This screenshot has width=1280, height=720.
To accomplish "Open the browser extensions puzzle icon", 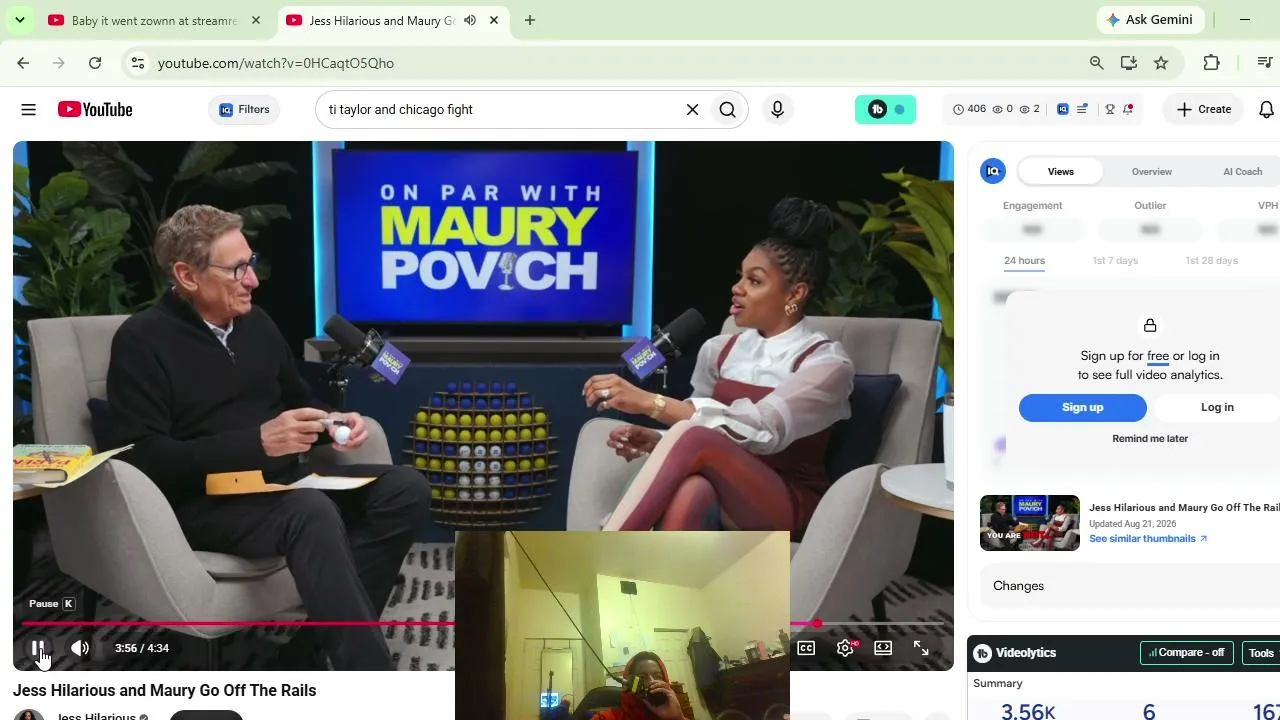I will click(x=1212, y=63).
